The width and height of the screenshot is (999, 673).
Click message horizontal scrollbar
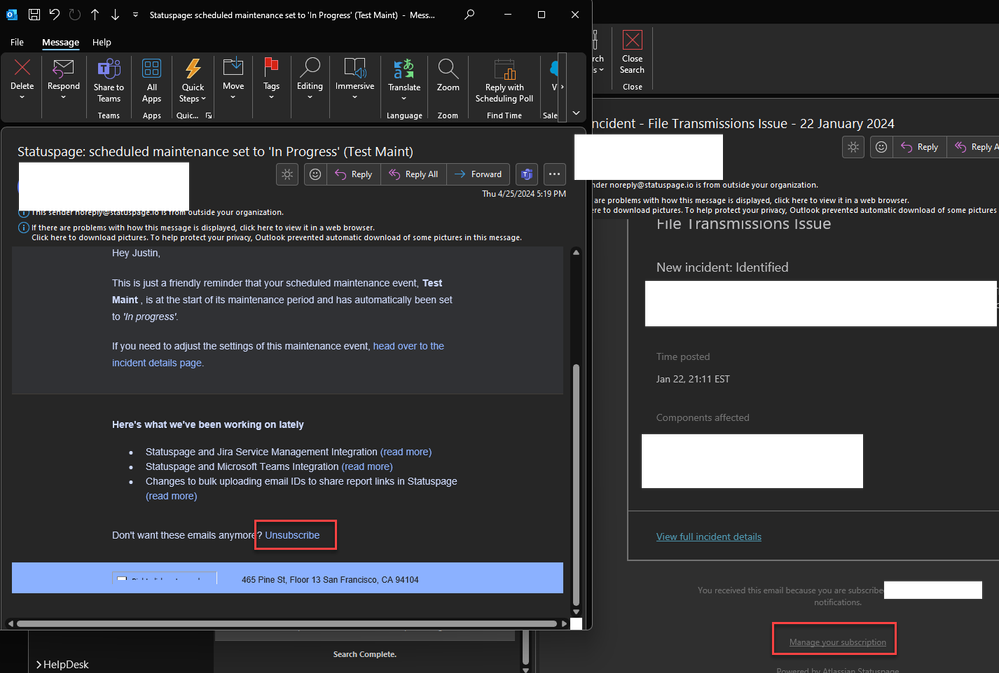[x=287, y=623]
